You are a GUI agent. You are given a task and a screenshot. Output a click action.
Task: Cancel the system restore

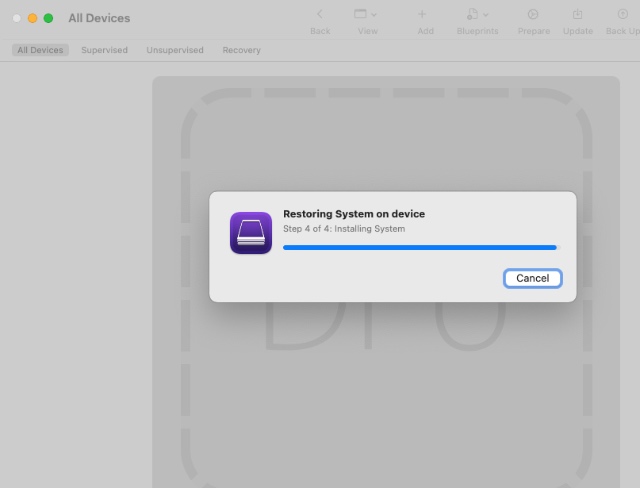point(533,278)
